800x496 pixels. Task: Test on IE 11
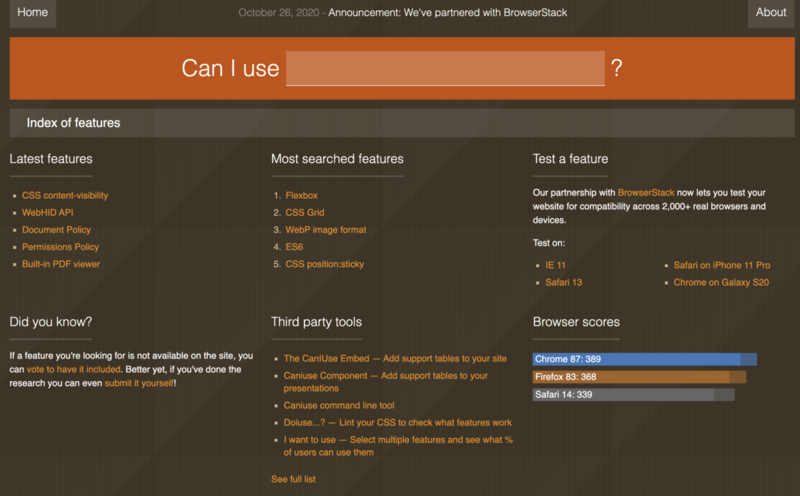555,265
